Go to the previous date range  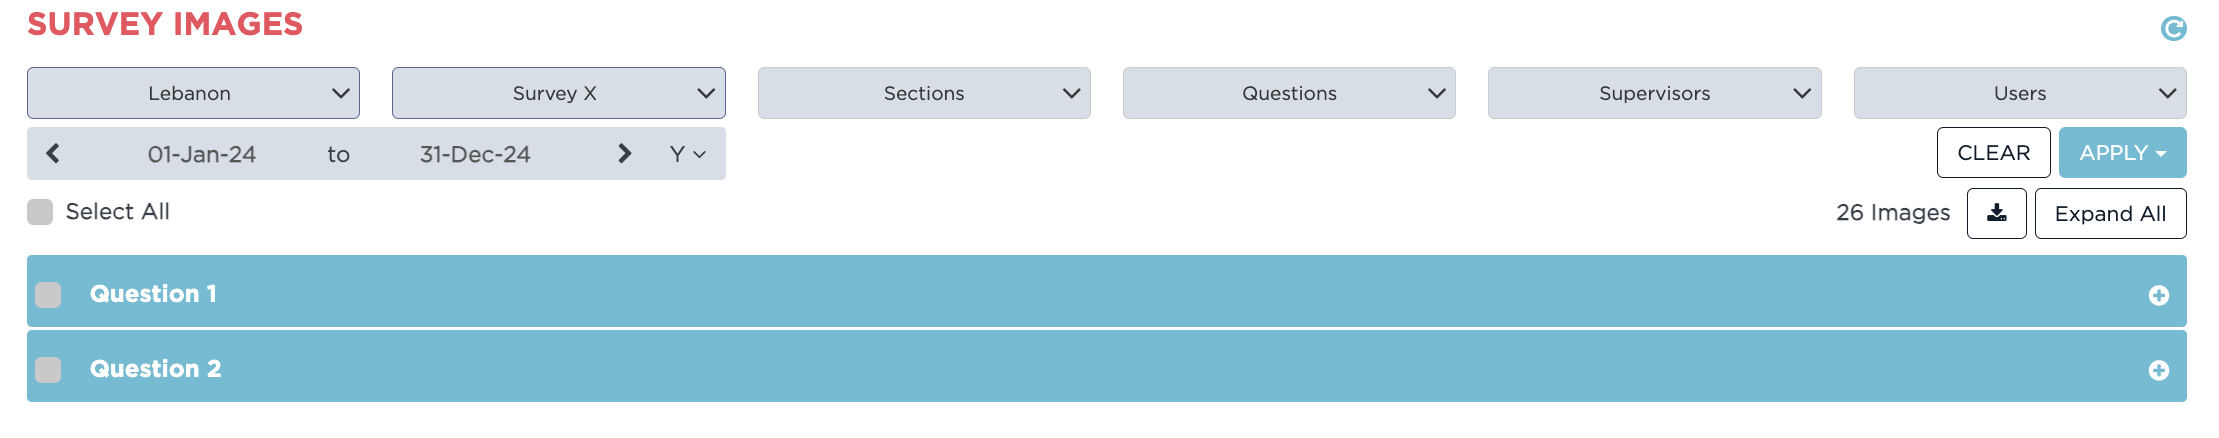[54, 153]
